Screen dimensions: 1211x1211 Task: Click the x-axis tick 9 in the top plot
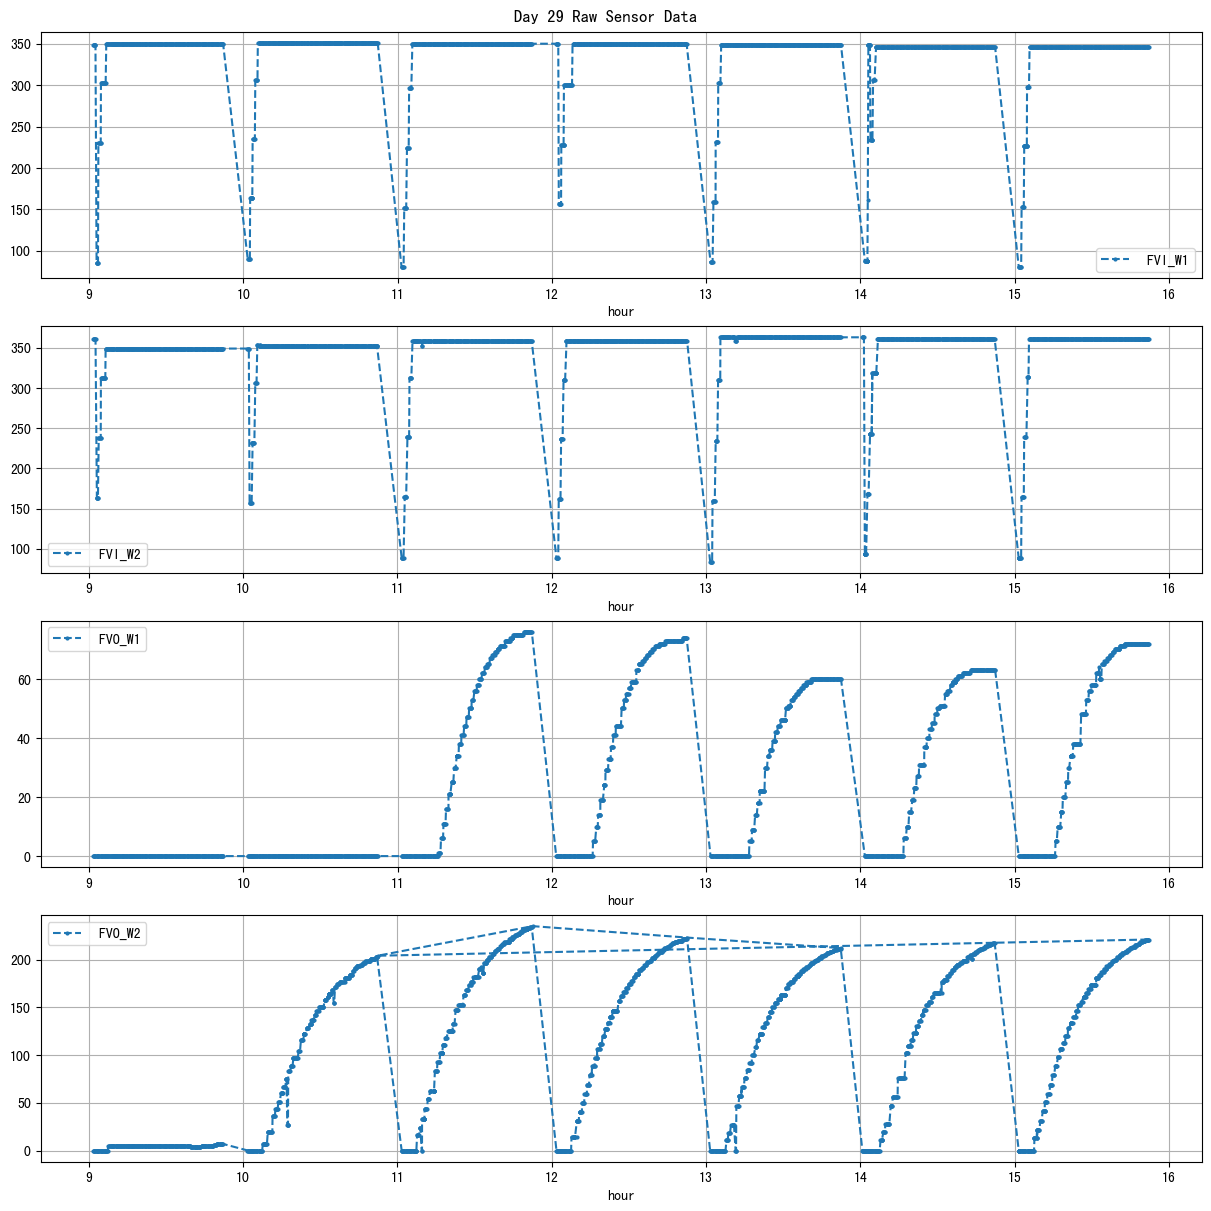click(89, 294)
